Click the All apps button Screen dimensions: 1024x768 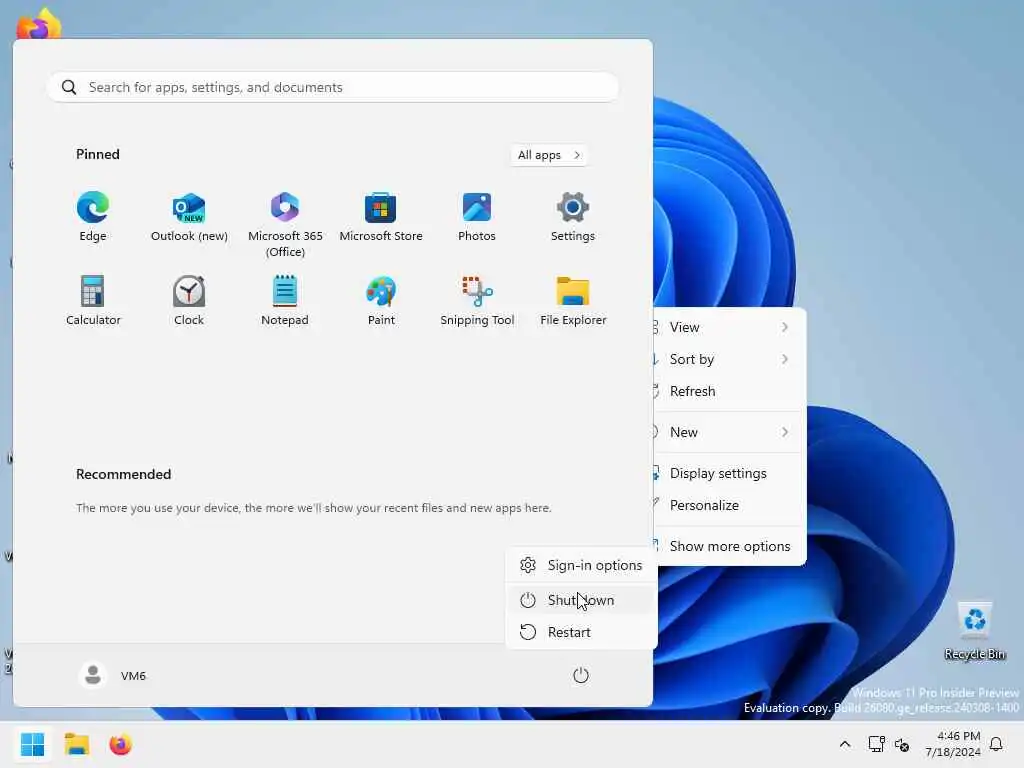click(x=549, y=155)
